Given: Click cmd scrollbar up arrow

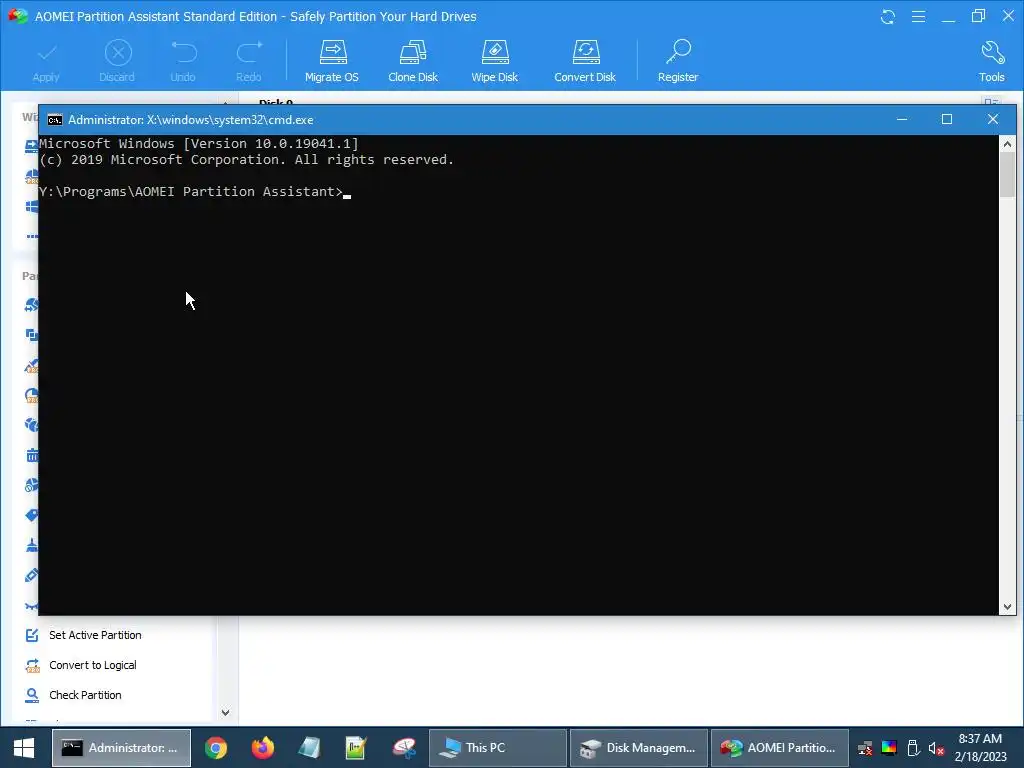Looking at the screenshot, I should point(1007,144).
